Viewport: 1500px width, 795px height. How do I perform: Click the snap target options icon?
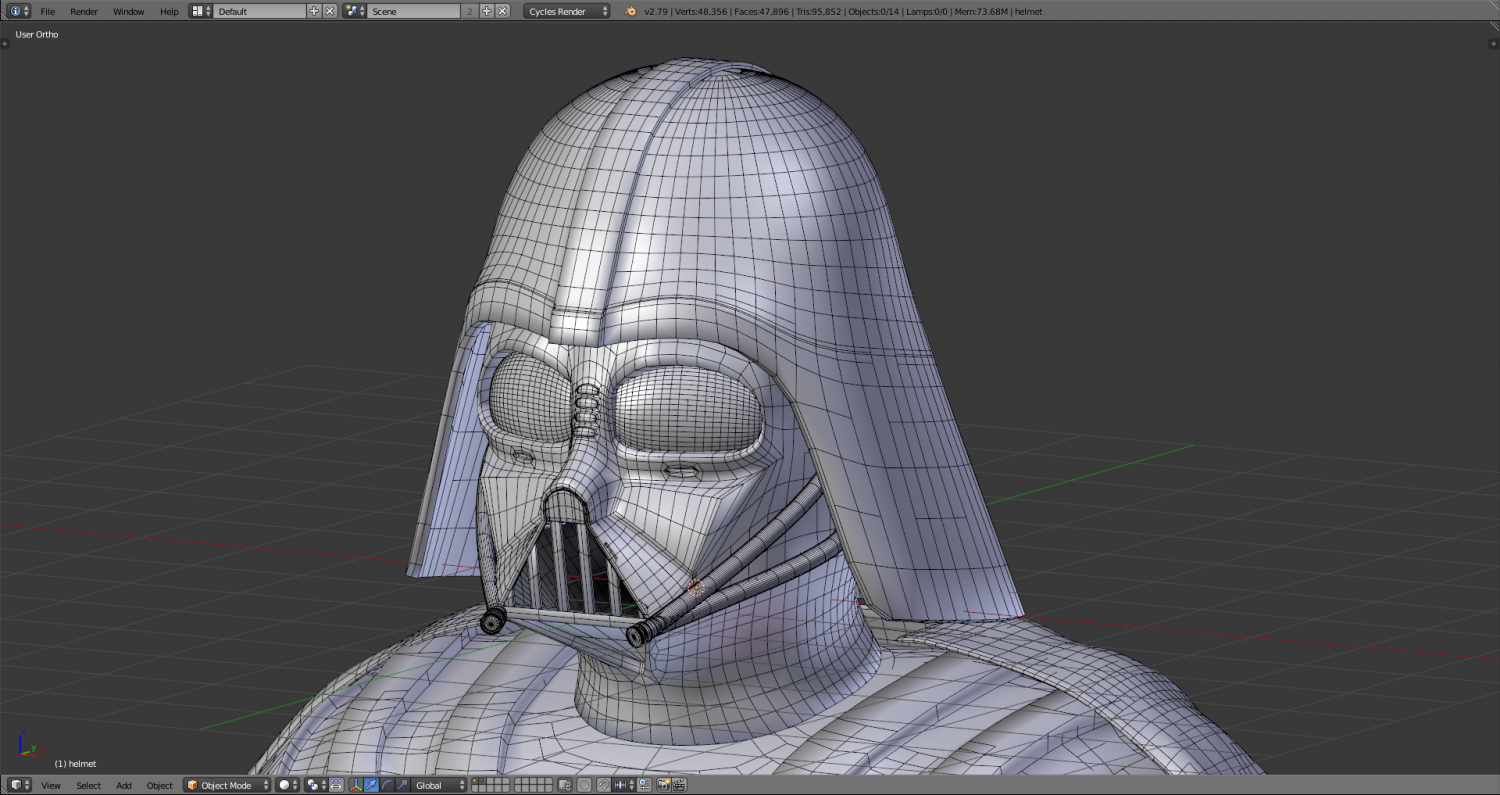pos(645,785)
